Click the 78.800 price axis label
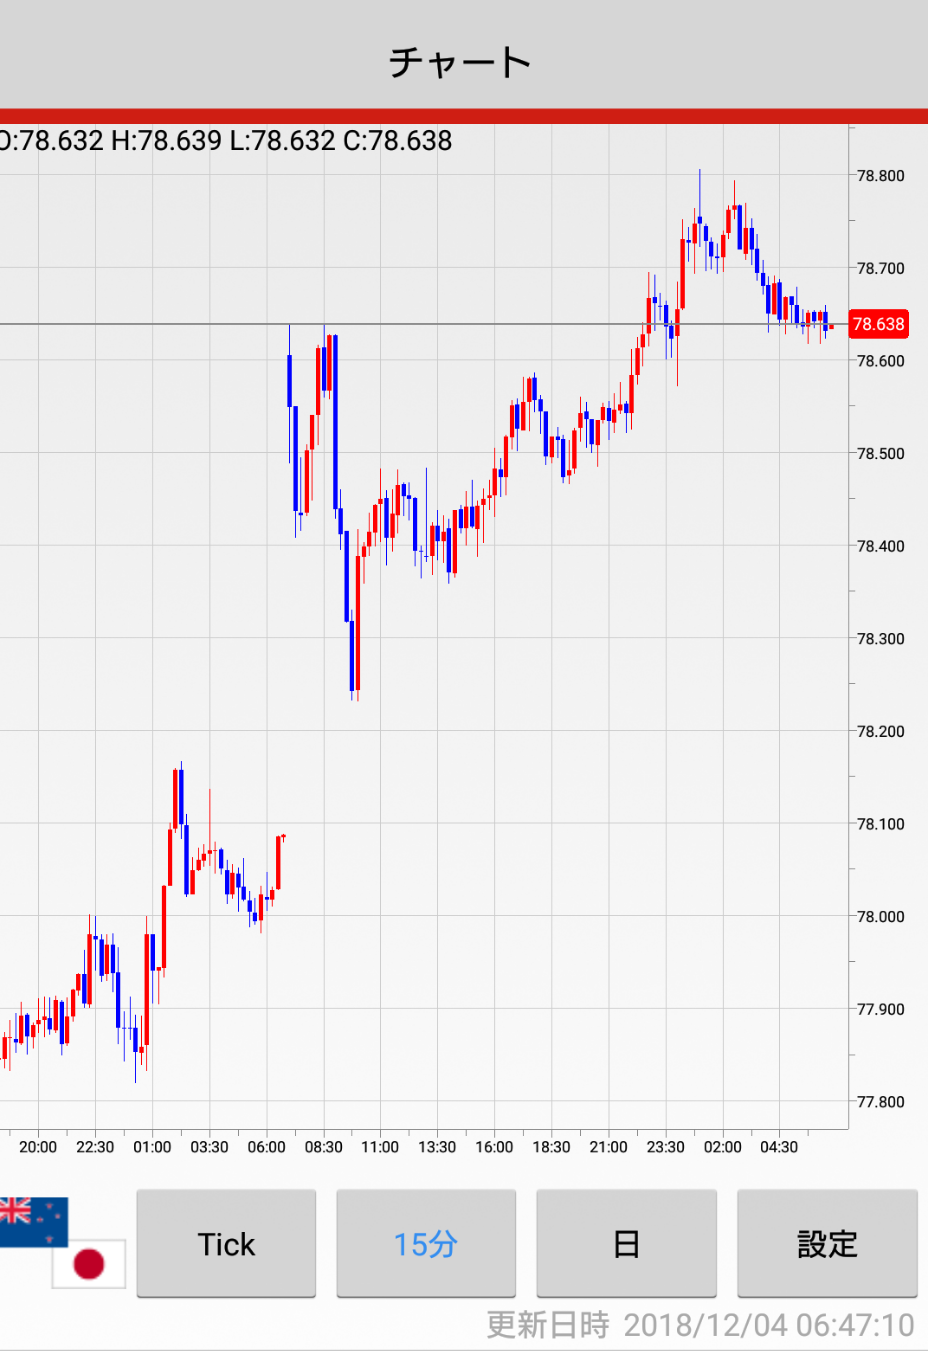Image resolution: width=928 pixels, height=1351 pixels. point(880,176)
